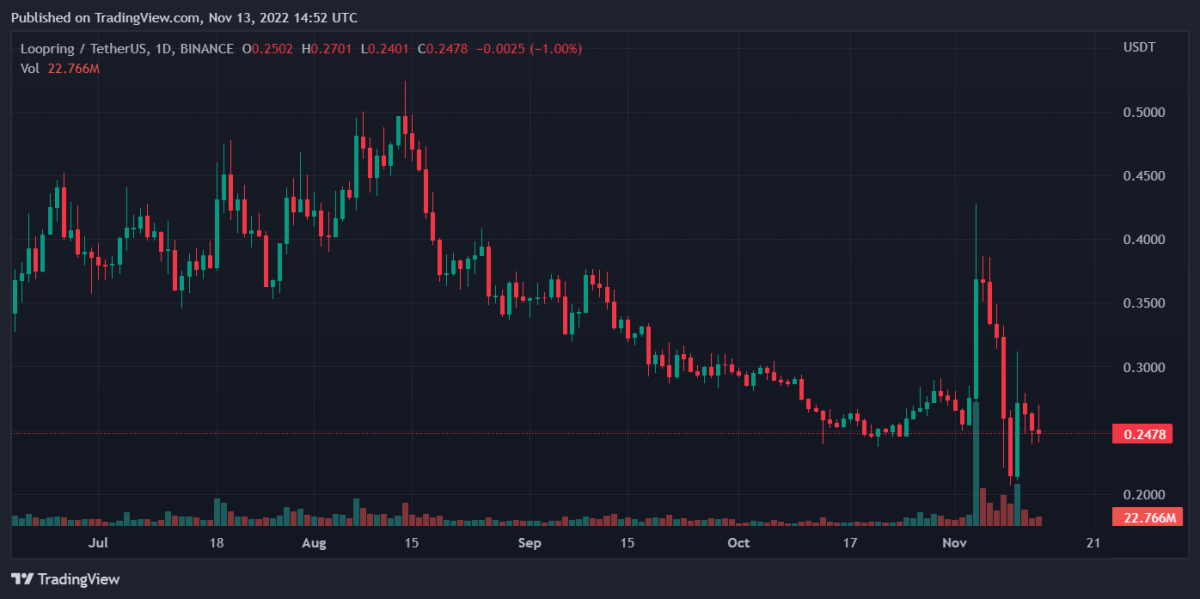
Task: Click the 0.3500 price axis label
Action: (x=1144, y=304)
